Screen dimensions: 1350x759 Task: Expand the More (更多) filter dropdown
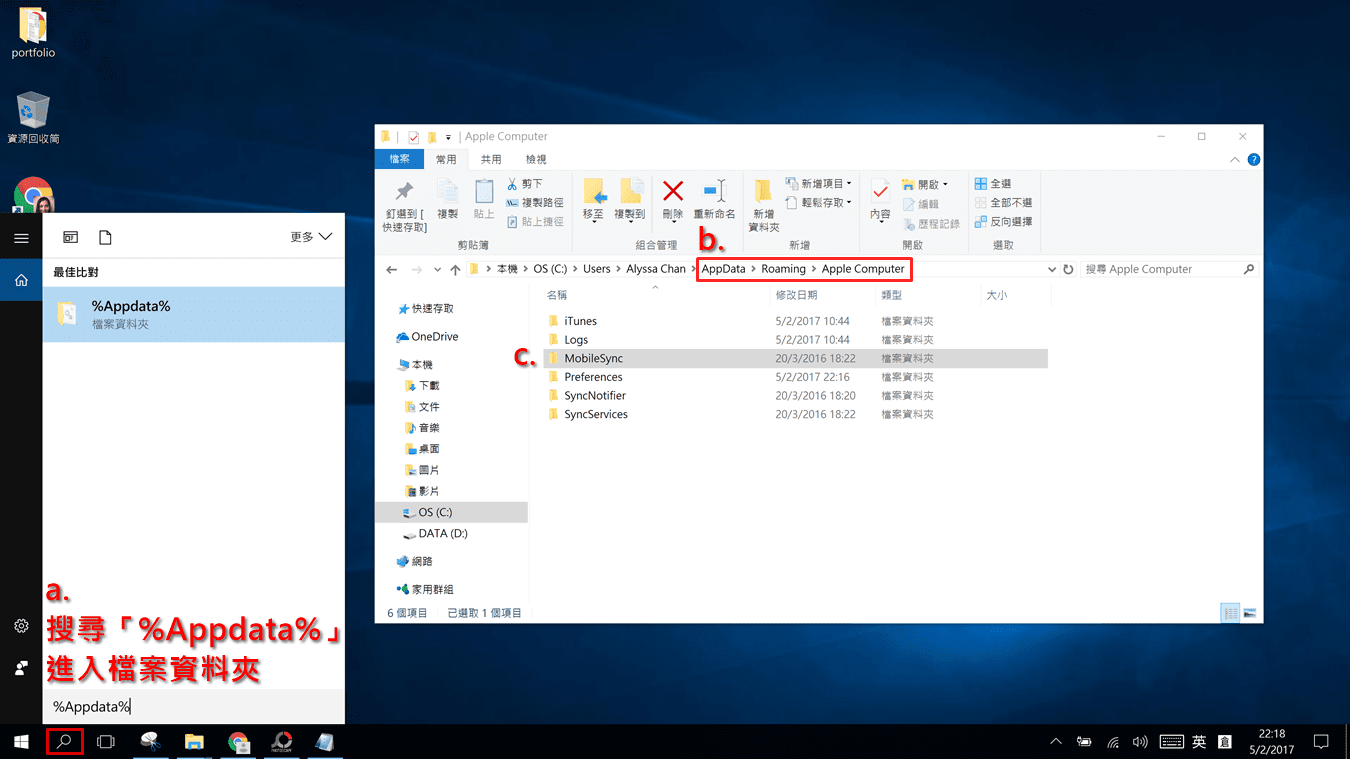point(311,237)
